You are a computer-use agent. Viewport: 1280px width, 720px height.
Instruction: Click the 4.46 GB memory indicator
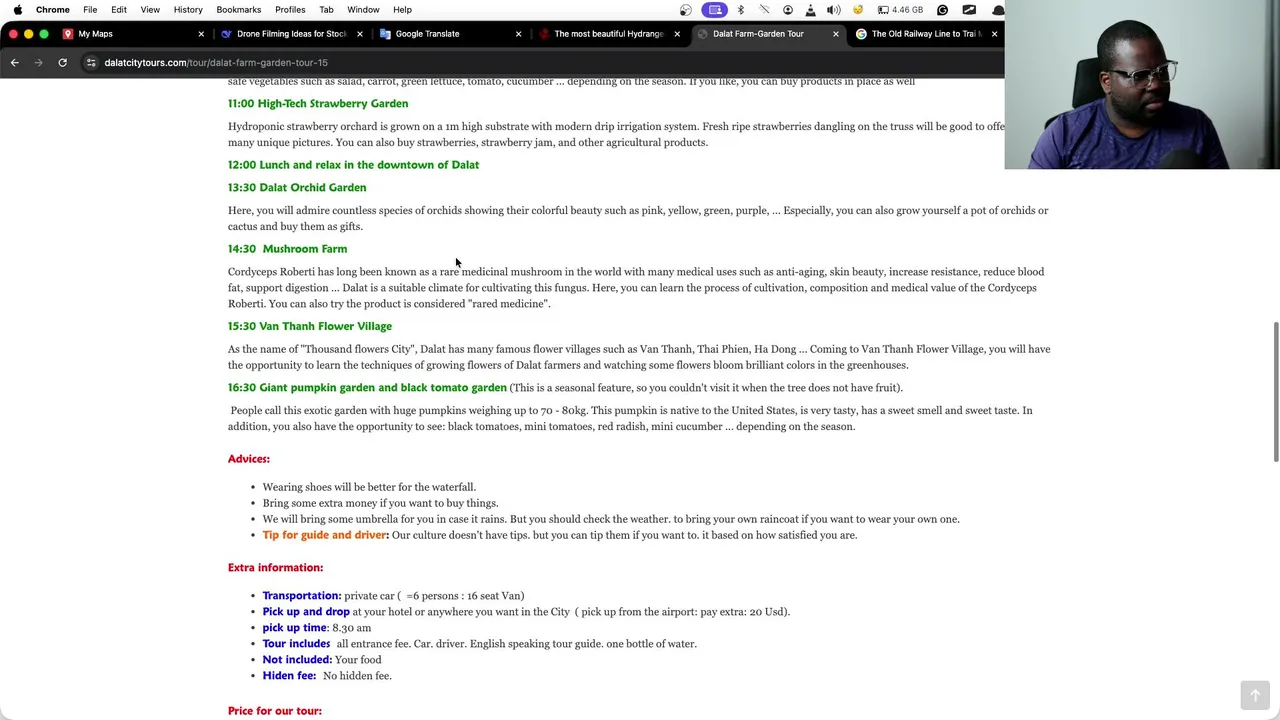900,10
